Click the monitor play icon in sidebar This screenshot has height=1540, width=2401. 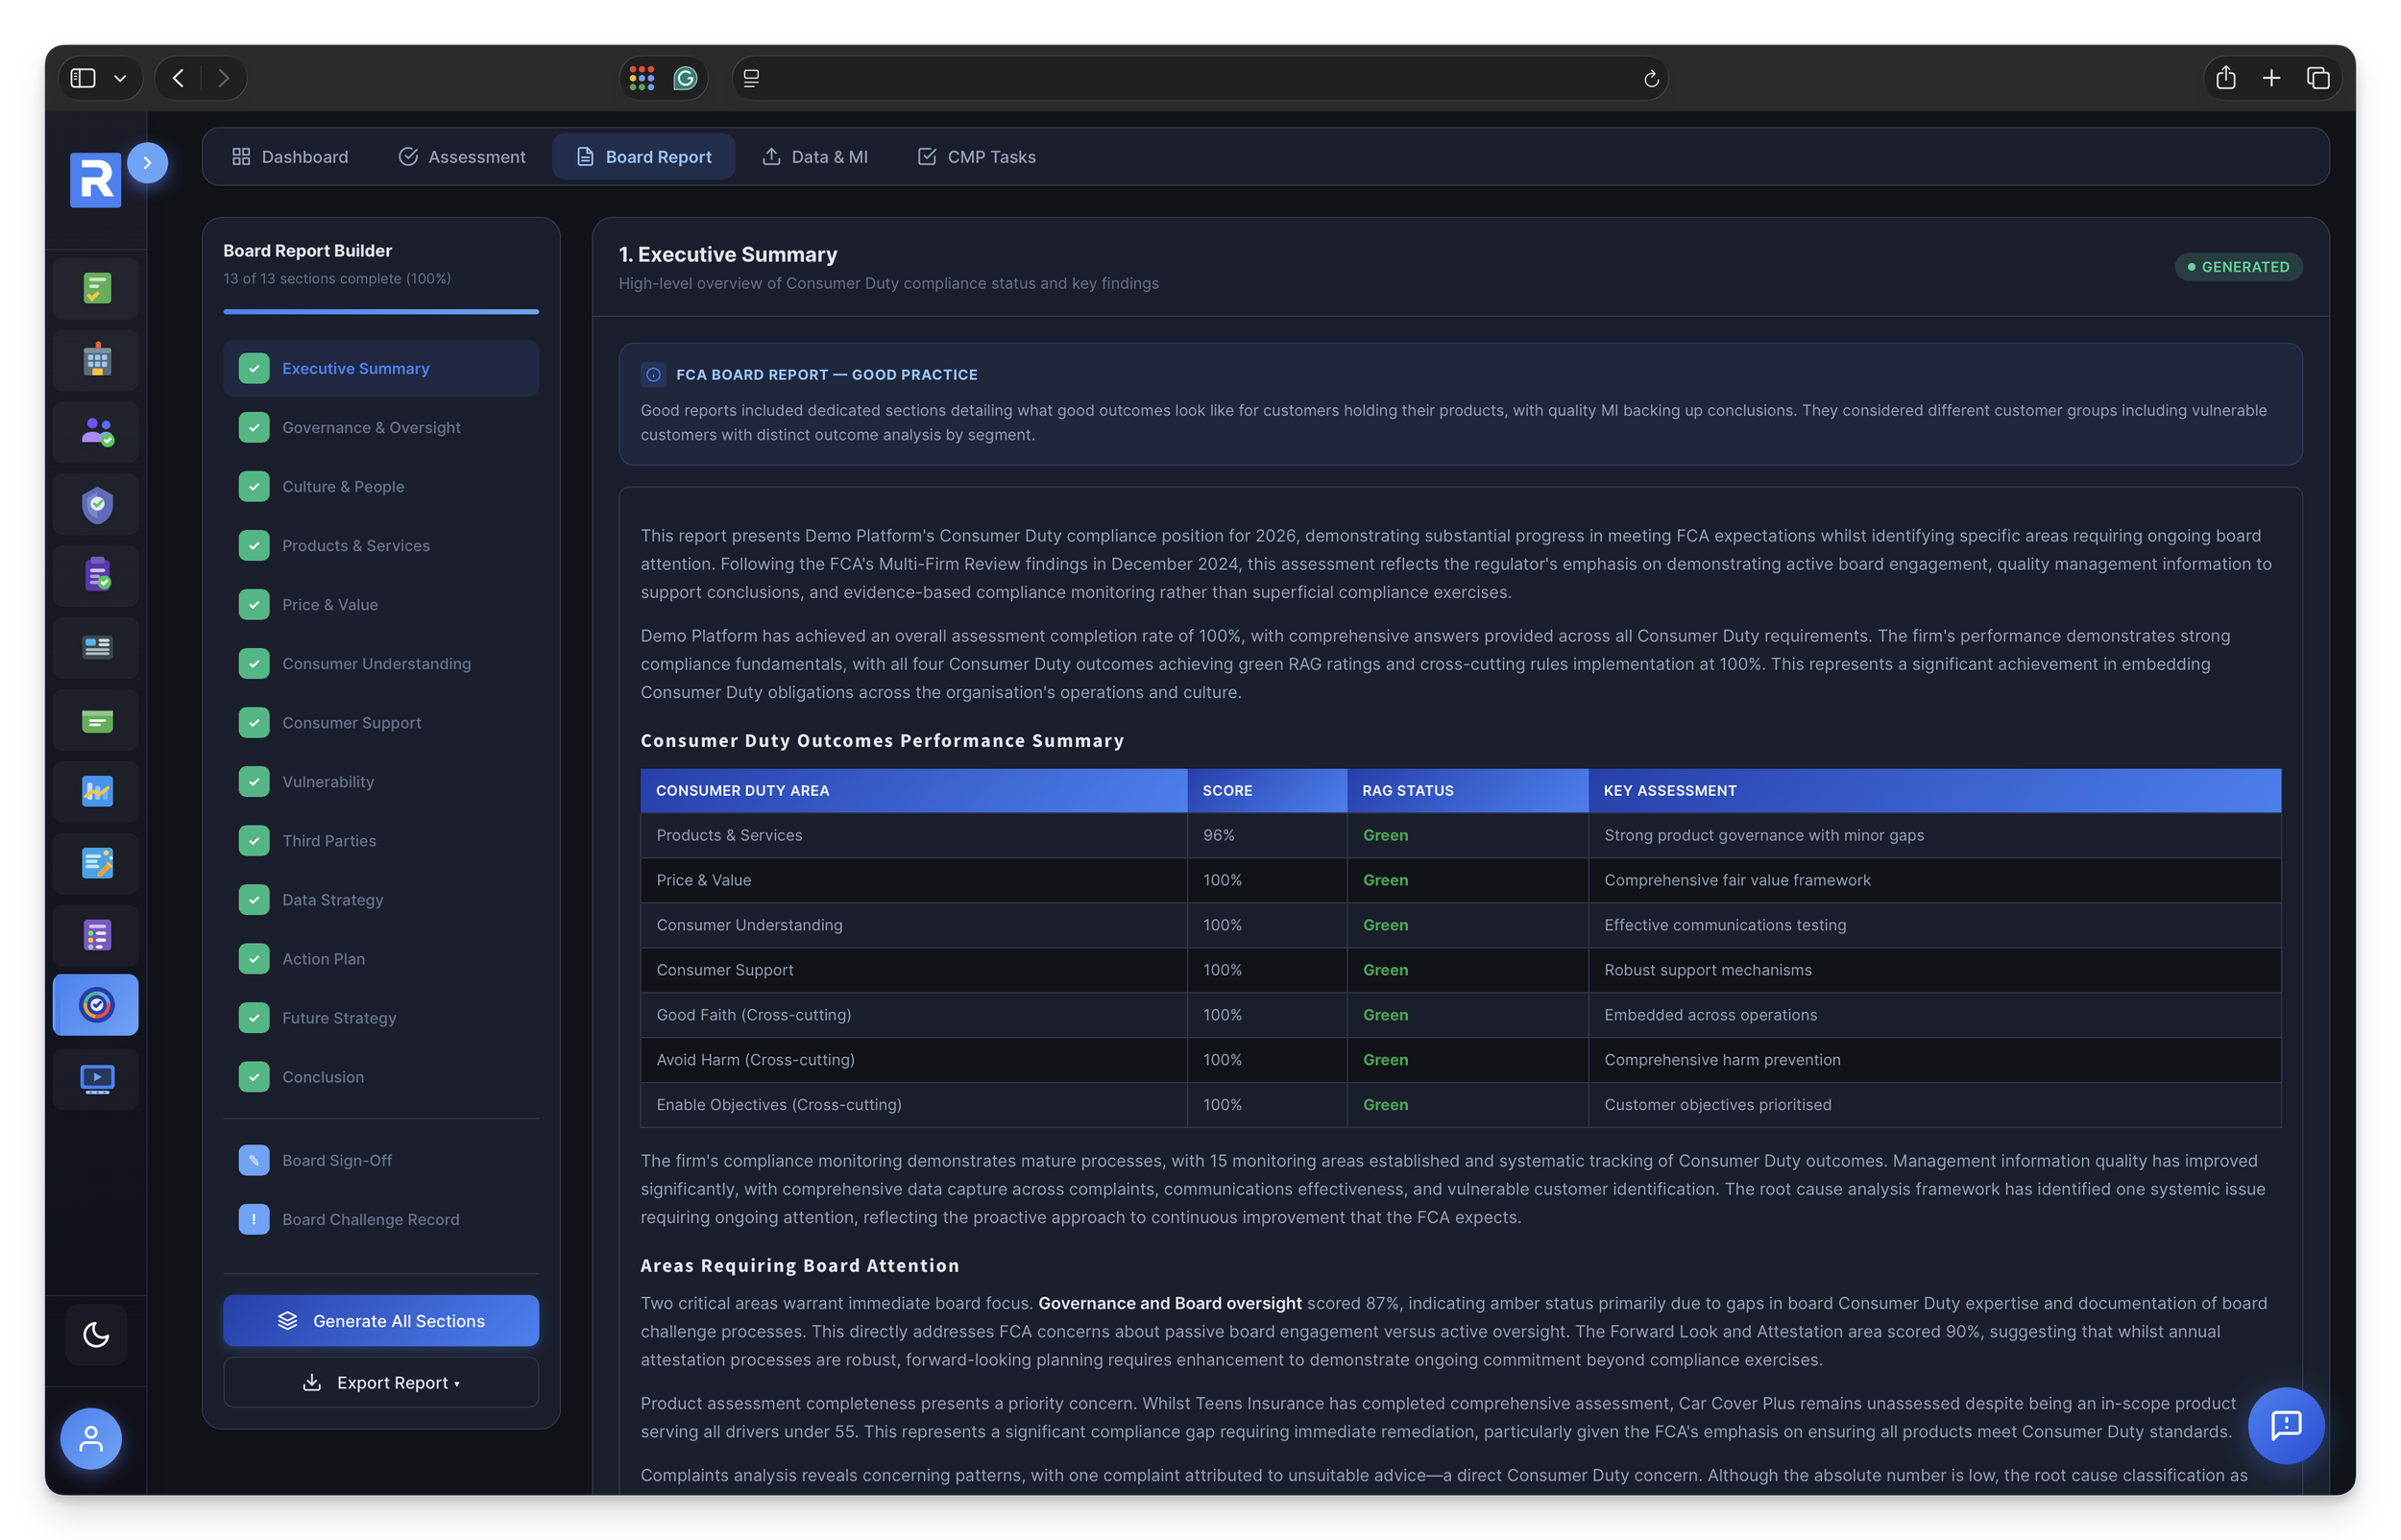[x=97, y=1078]
